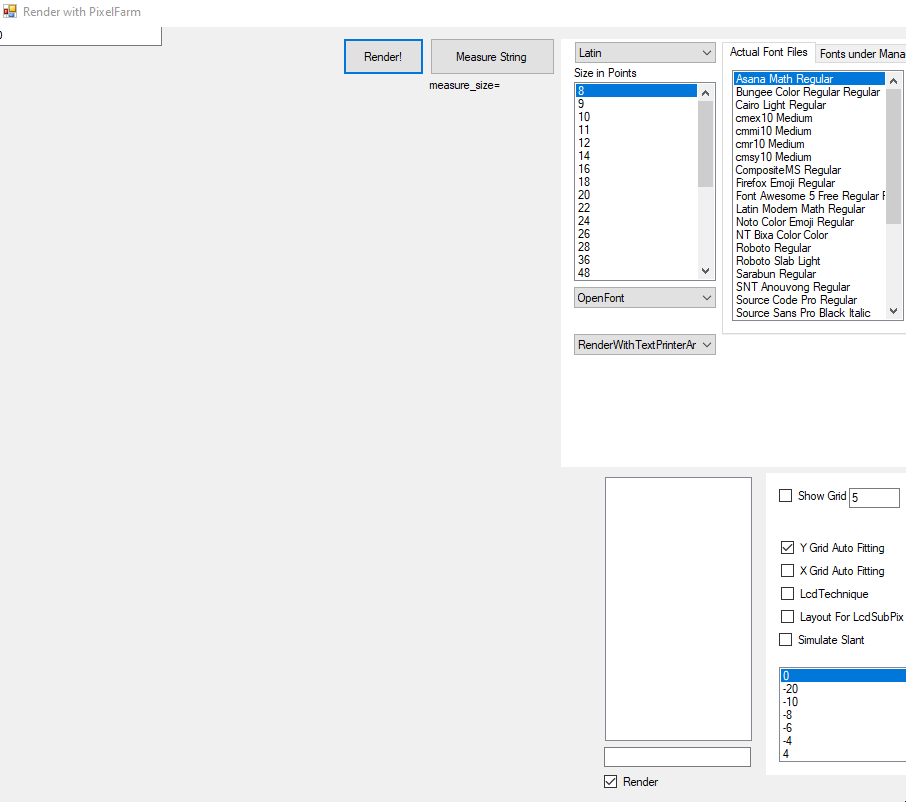Click the Measure String button

[x=491, y=56]
